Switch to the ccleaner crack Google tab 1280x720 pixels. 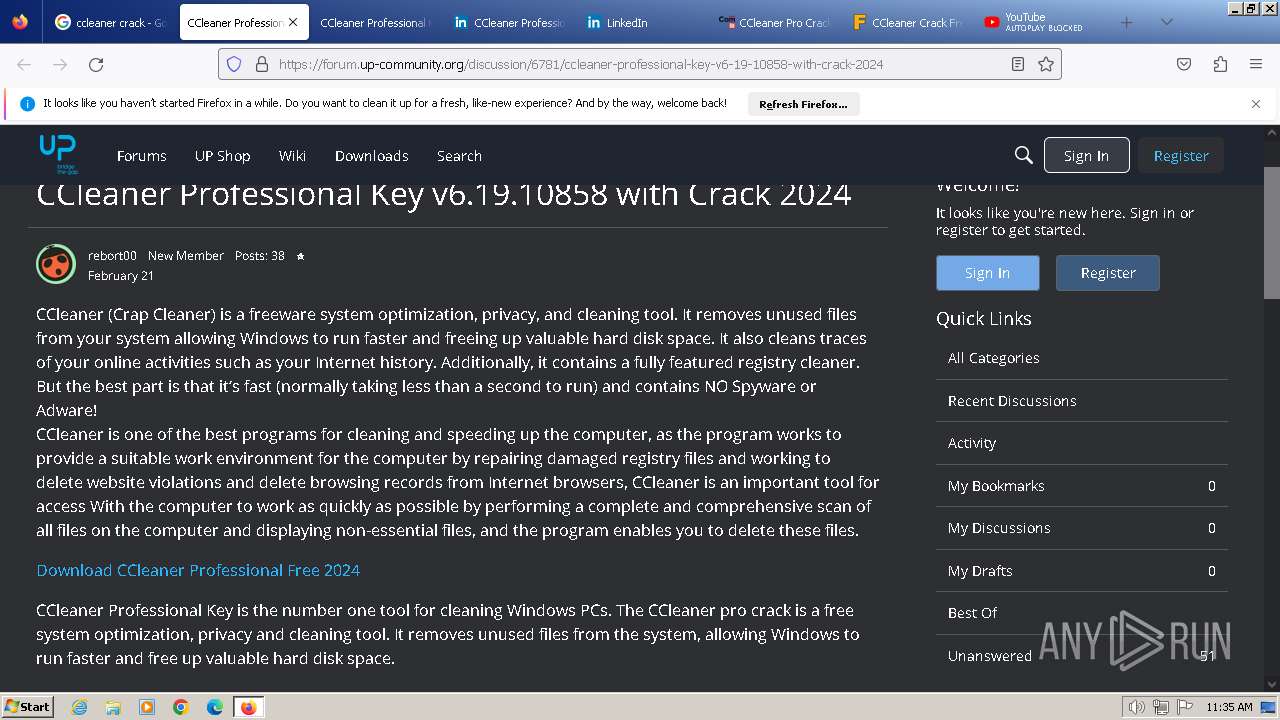click(x=110, y=22)
